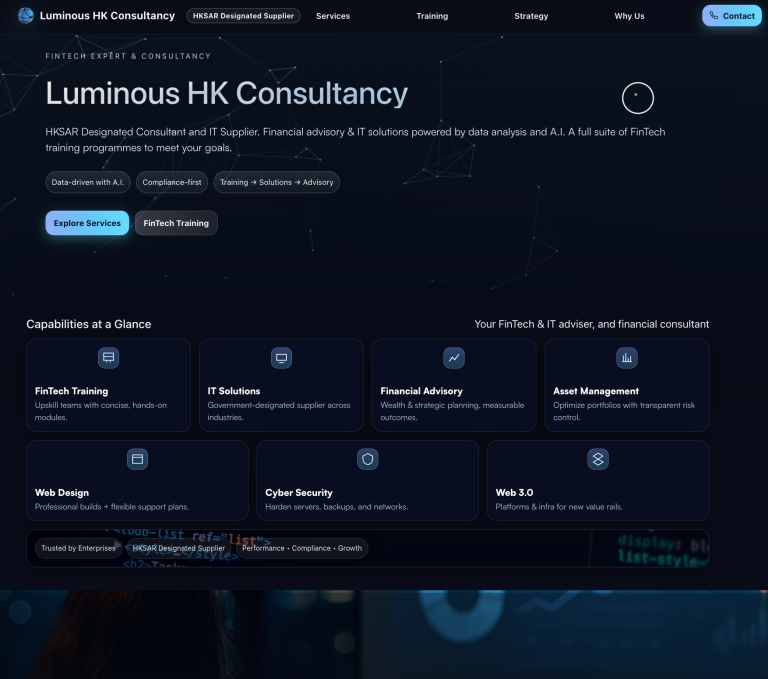
Task: Open the Training navigation item
Action: pos(432,16)
